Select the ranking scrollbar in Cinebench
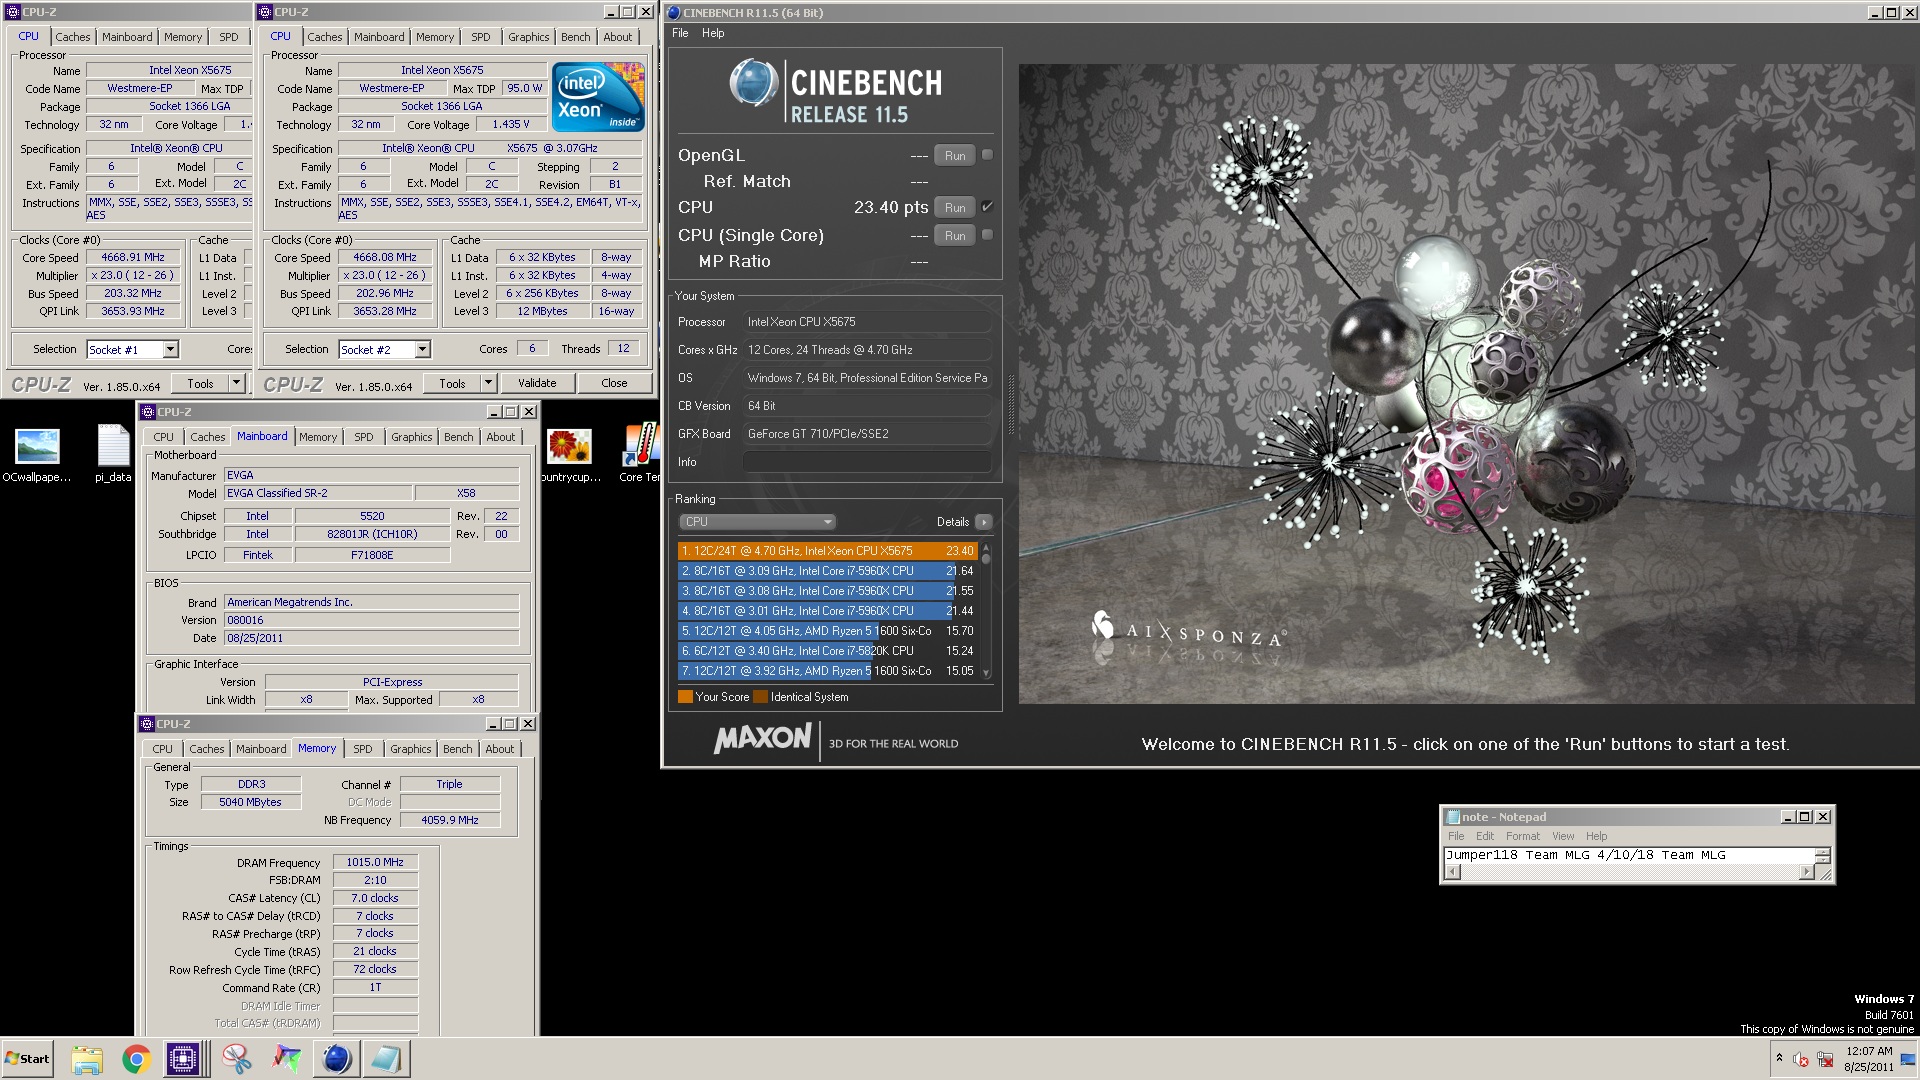The image size is (1920, 1080). pyautogui.click(x=986, y=611)
